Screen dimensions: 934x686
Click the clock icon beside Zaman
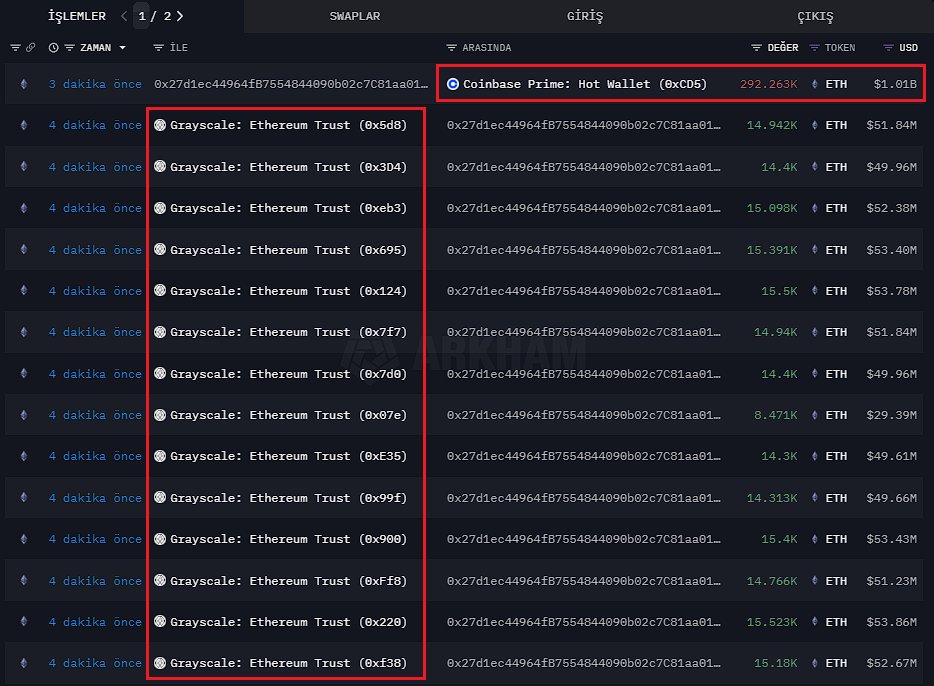[54, 48]
